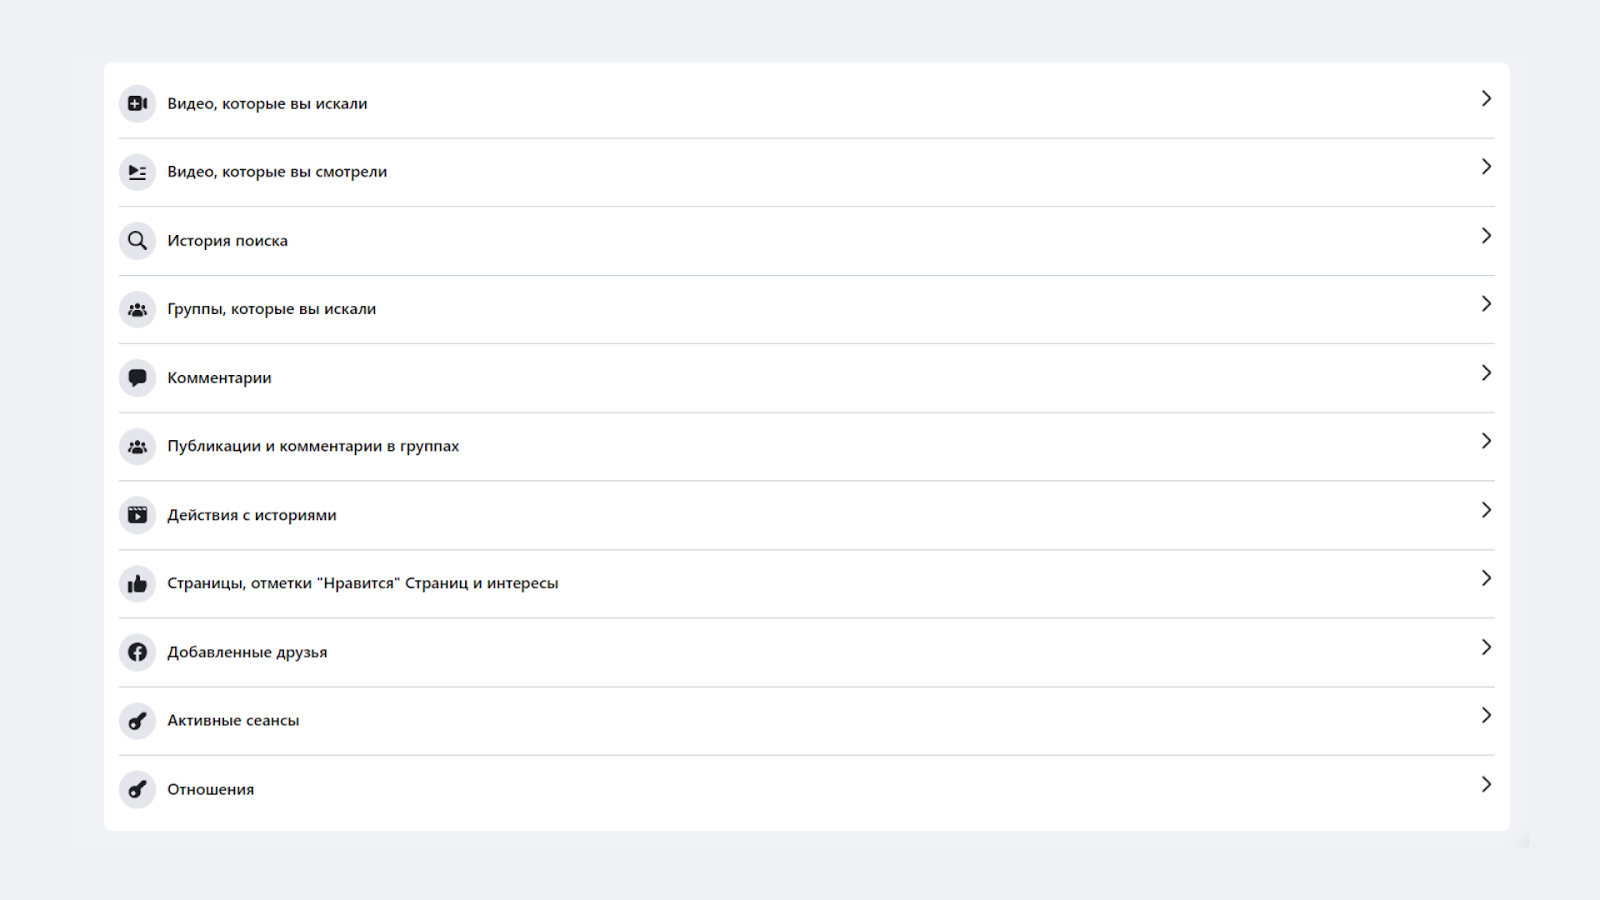The image size is (1600, 900).
Task: Click the speech bubble Комментарии icon
Action: [137, 378]
